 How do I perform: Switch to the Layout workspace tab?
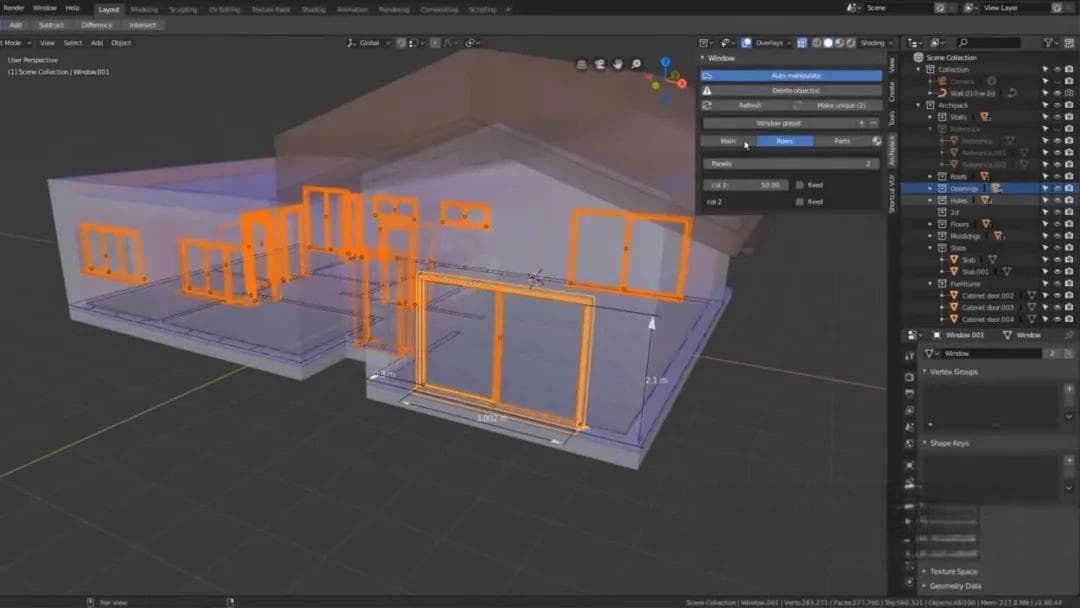click(x=109, y=10)
